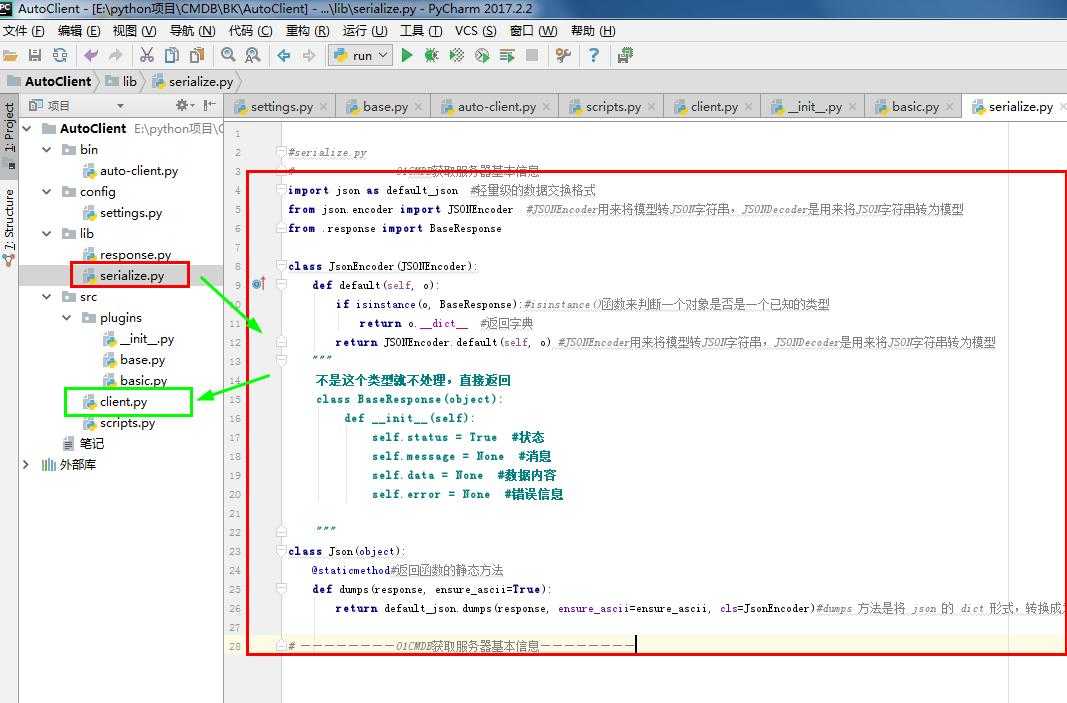
Task: Click the Paste toolbar icon
Action: point(197,56)
